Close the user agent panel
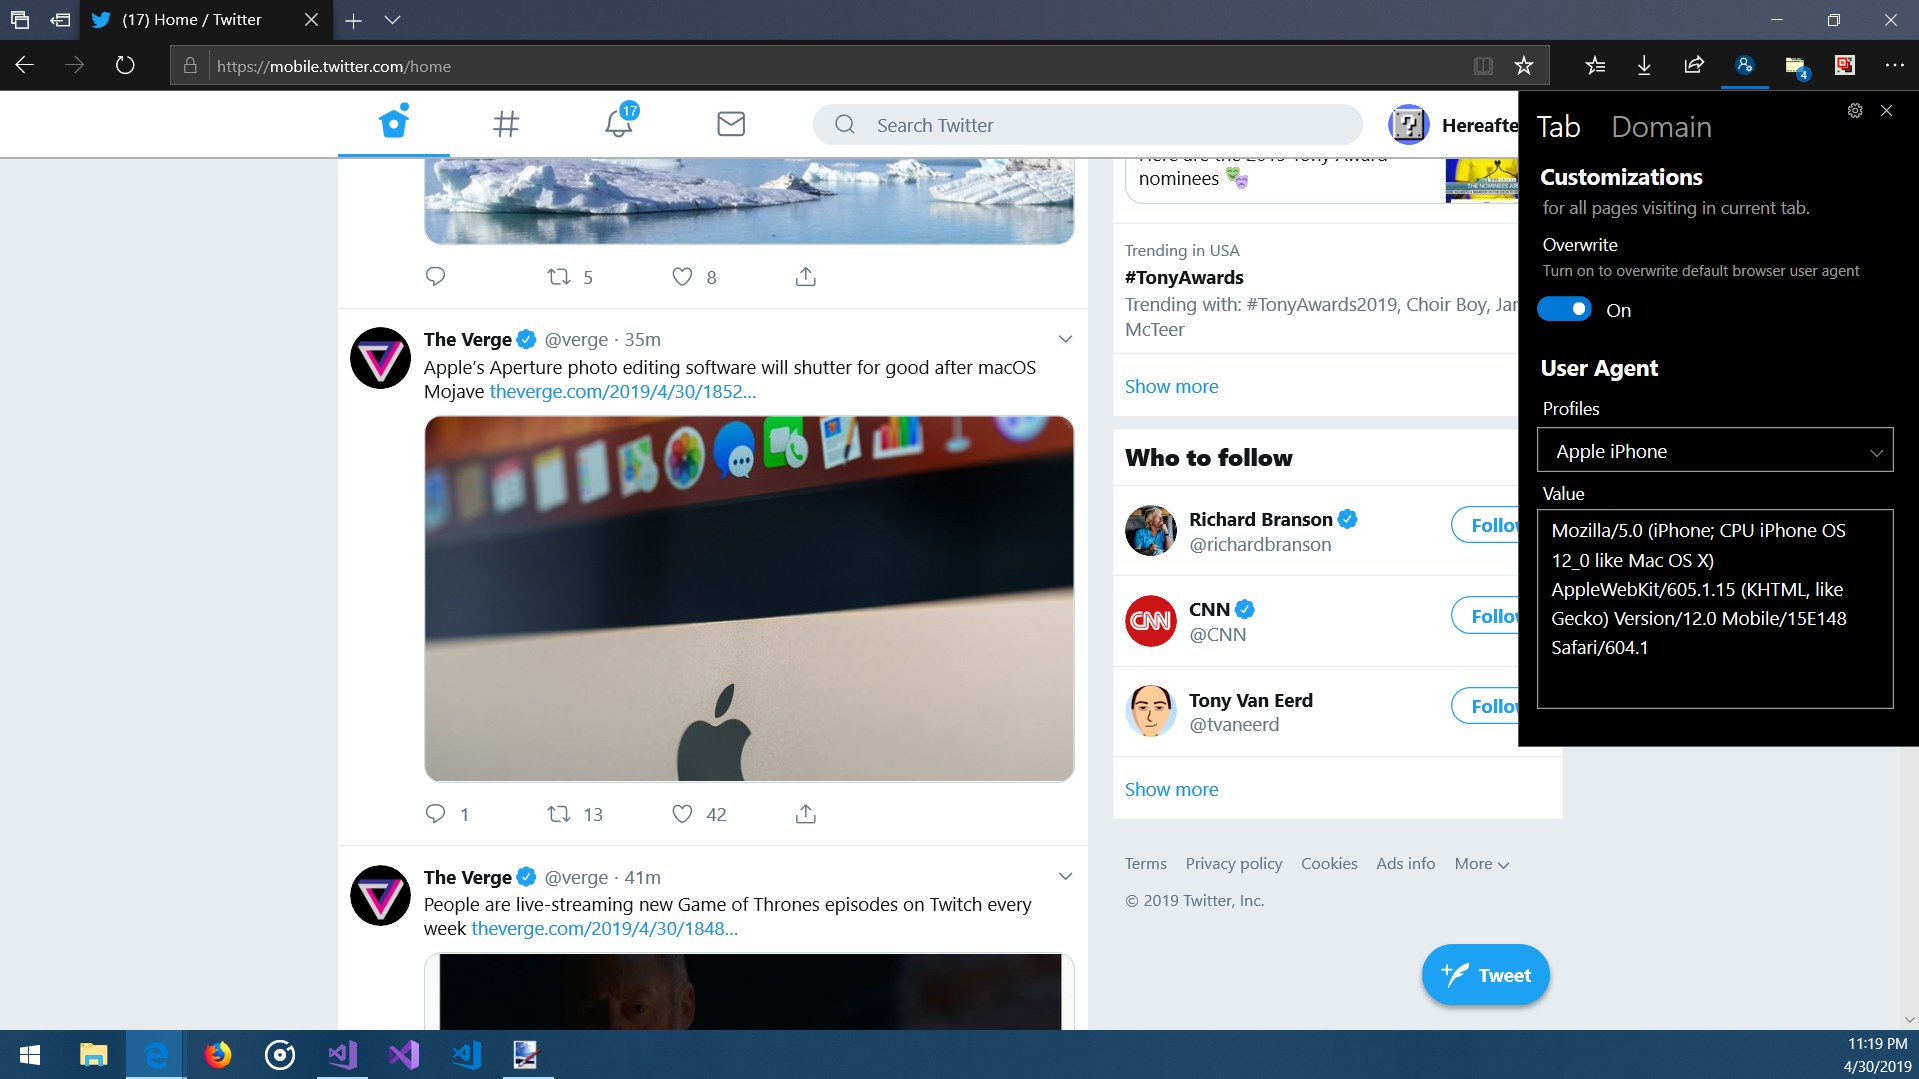The image size is (1919, 1079). [x=1887, y=111]
